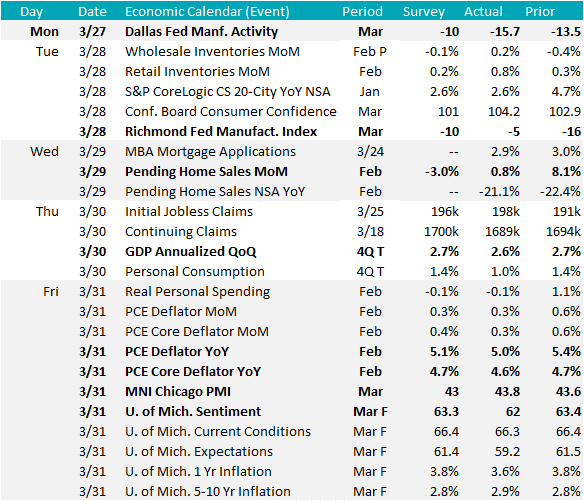Select the Dallas Fed Manf. Activity row
Image resolution: width=584 pixels, height=501 pixels.
coord(292,32)
